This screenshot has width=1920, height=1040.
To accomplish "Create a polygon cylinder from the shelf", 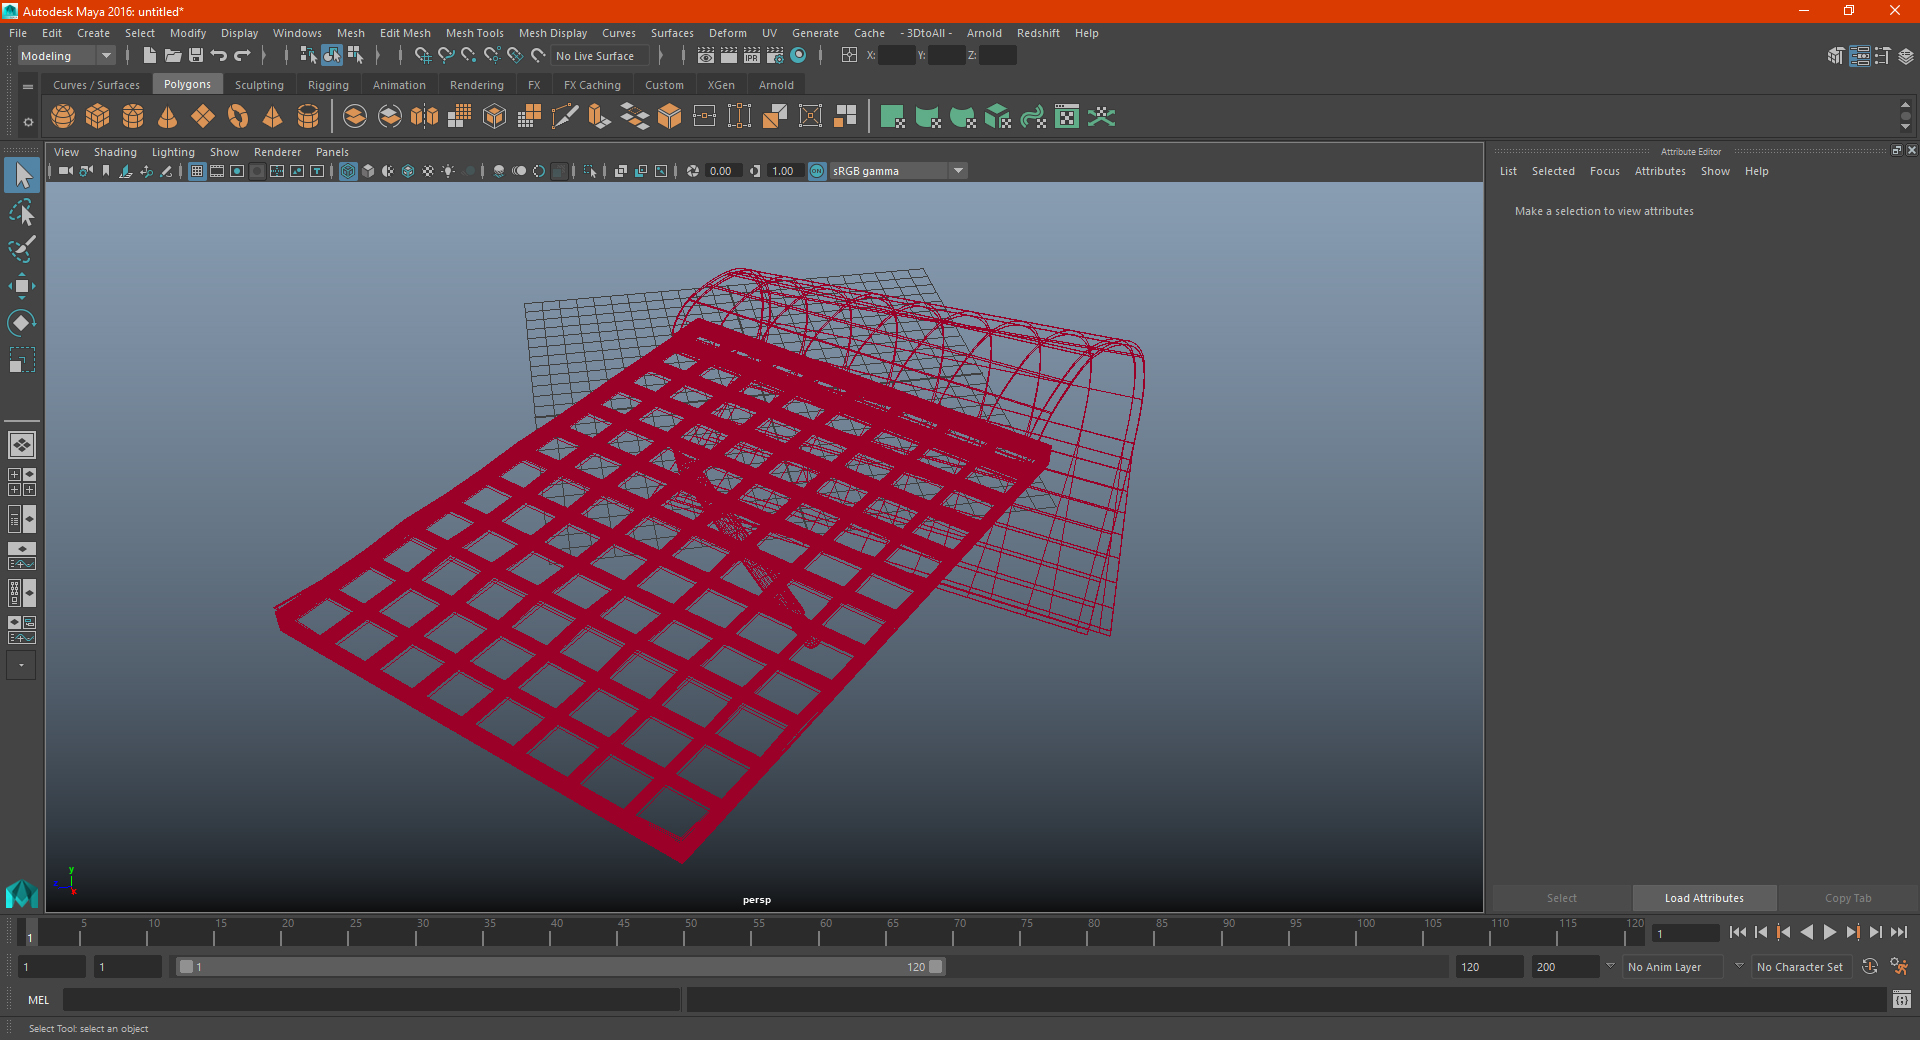I will point(133,117).
